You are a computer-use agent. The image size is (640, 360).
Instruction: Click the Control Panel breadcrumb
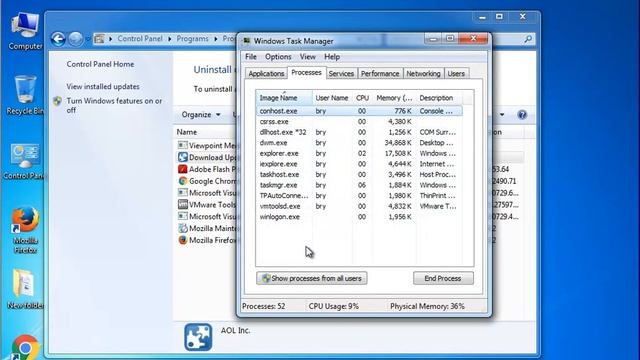point(140,39)
